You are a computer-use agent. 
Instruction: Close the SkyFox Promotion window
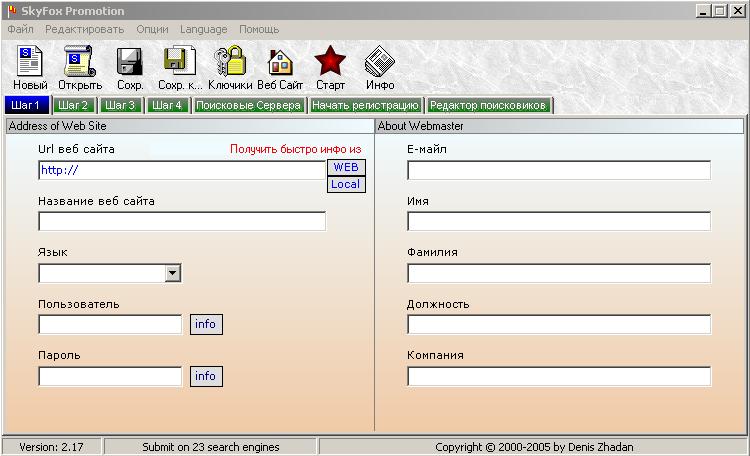pos(738,11)
